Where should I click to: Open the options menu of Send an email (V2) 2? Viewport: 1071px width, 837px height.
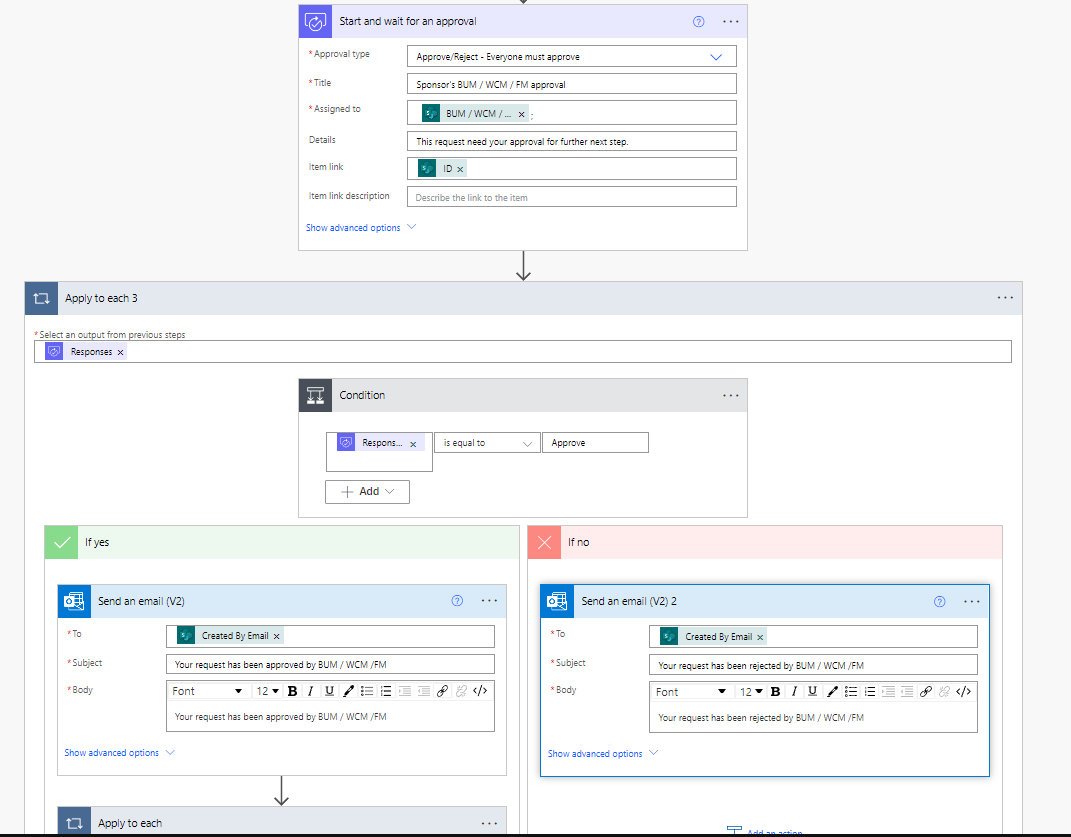(972, 601)
